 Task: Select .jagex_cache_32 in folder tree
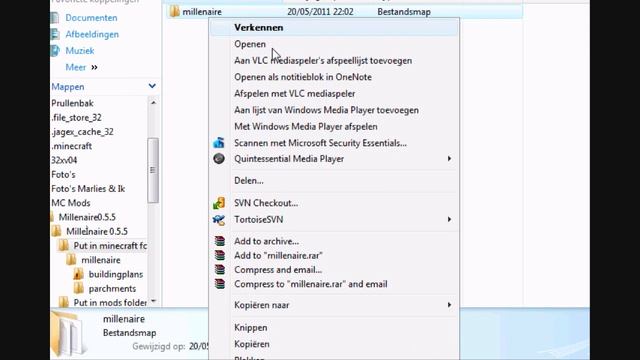click(x=82, y=132)
